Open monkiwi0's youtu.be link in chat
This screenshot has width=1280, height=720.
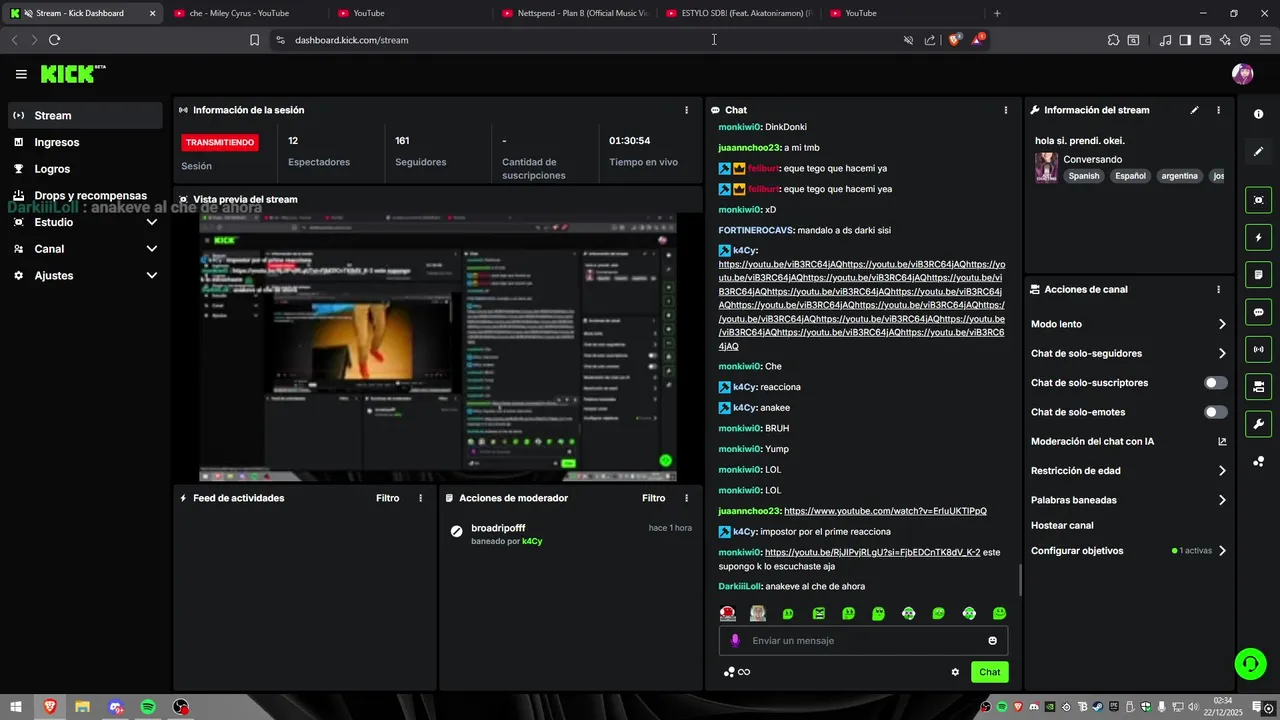click(872, 552)
